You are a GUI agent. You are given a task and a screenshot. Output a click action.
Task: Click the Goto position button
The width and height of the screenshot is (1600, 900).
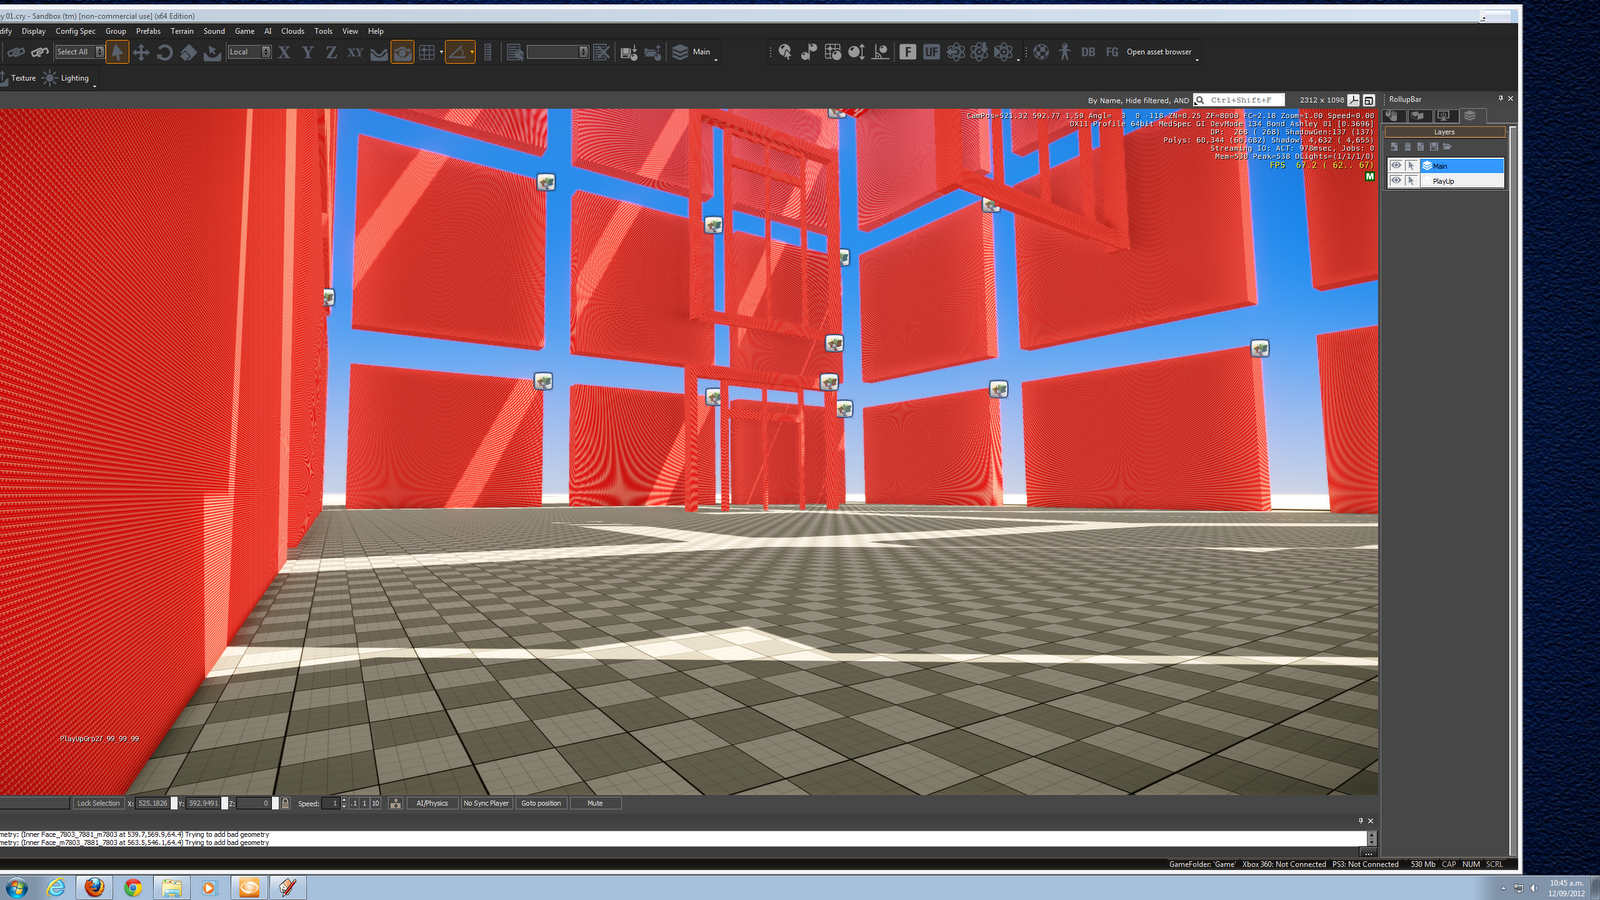click(541, 803)
